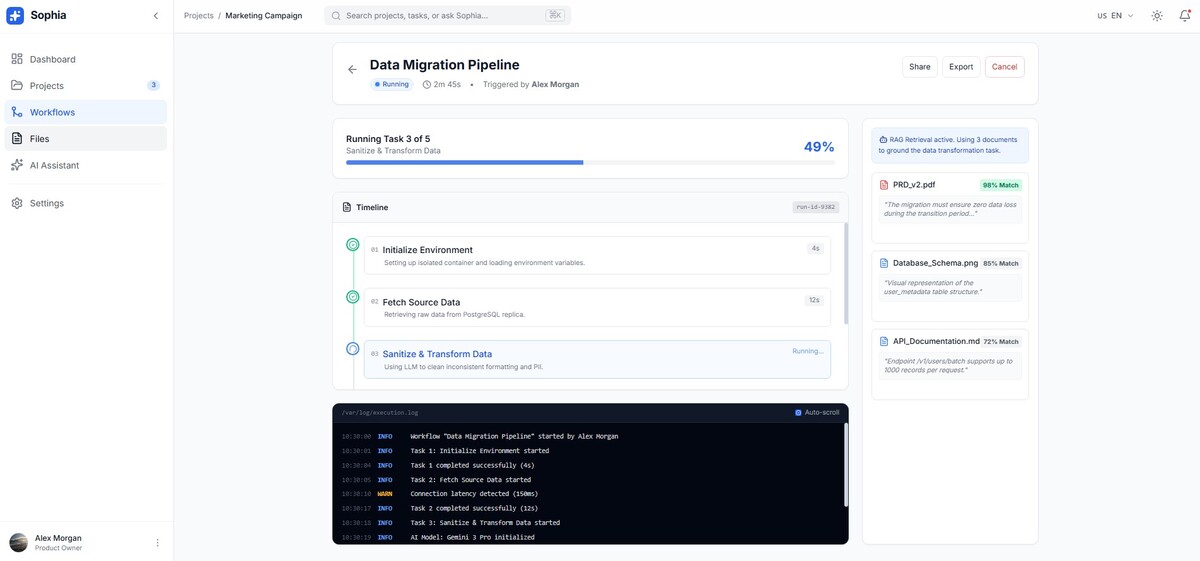Click the running status icon for Sanitize step

(x=352, y=349)
